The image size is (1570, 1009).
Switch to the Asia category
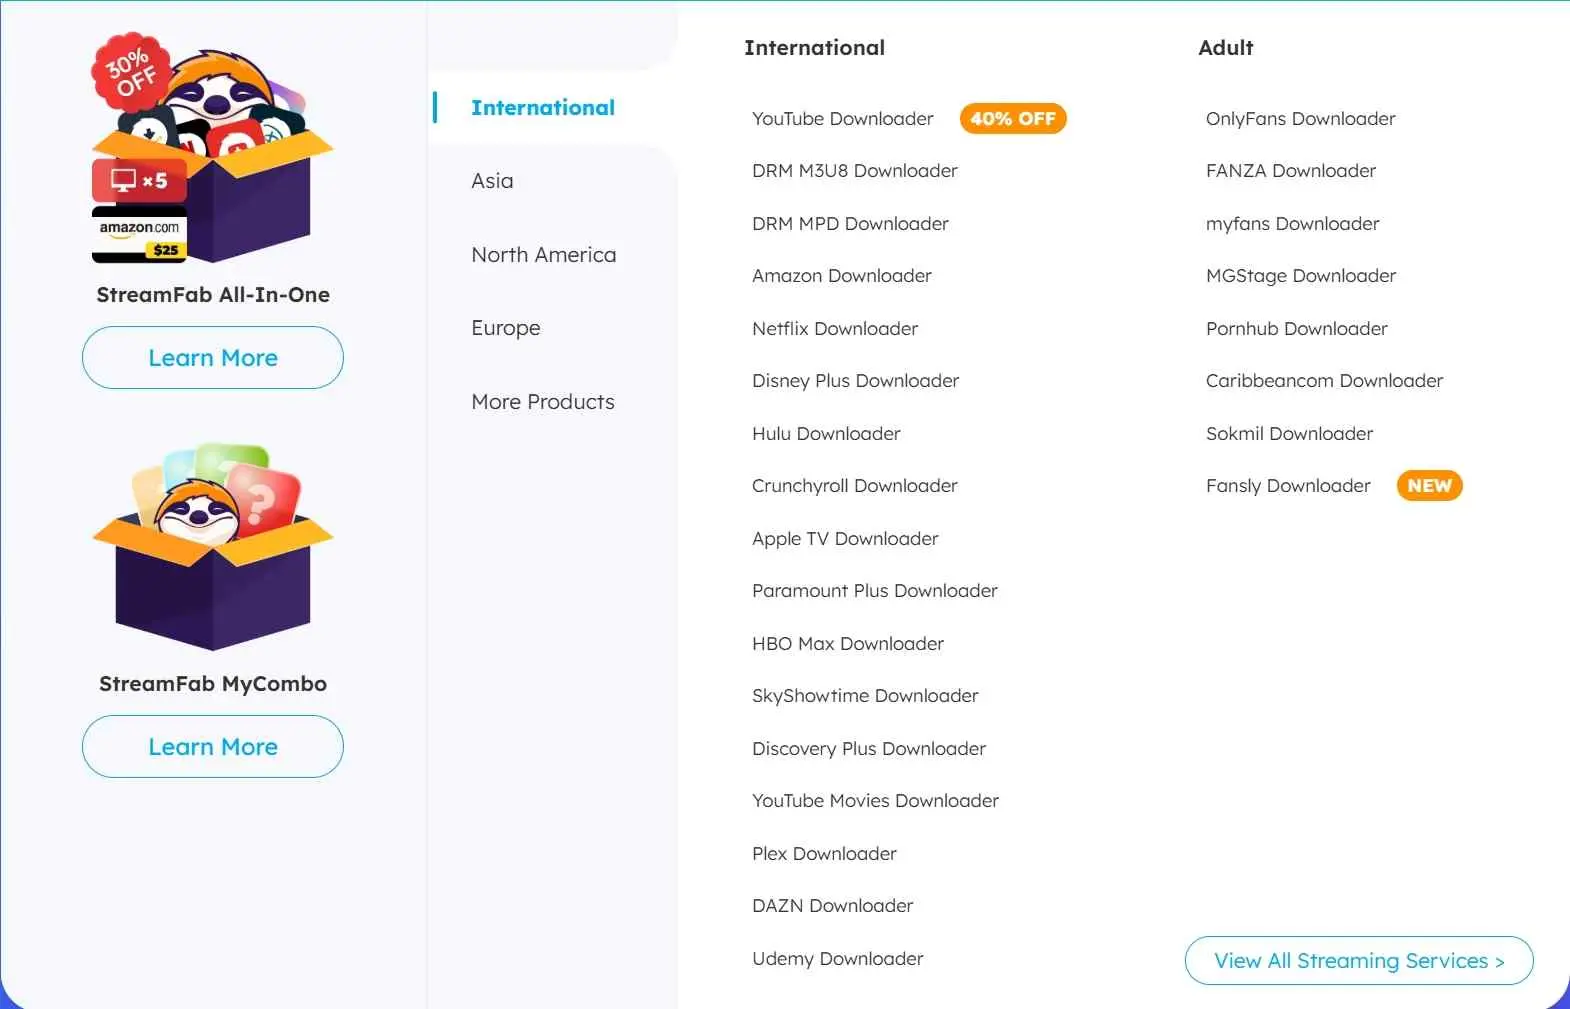492,181
